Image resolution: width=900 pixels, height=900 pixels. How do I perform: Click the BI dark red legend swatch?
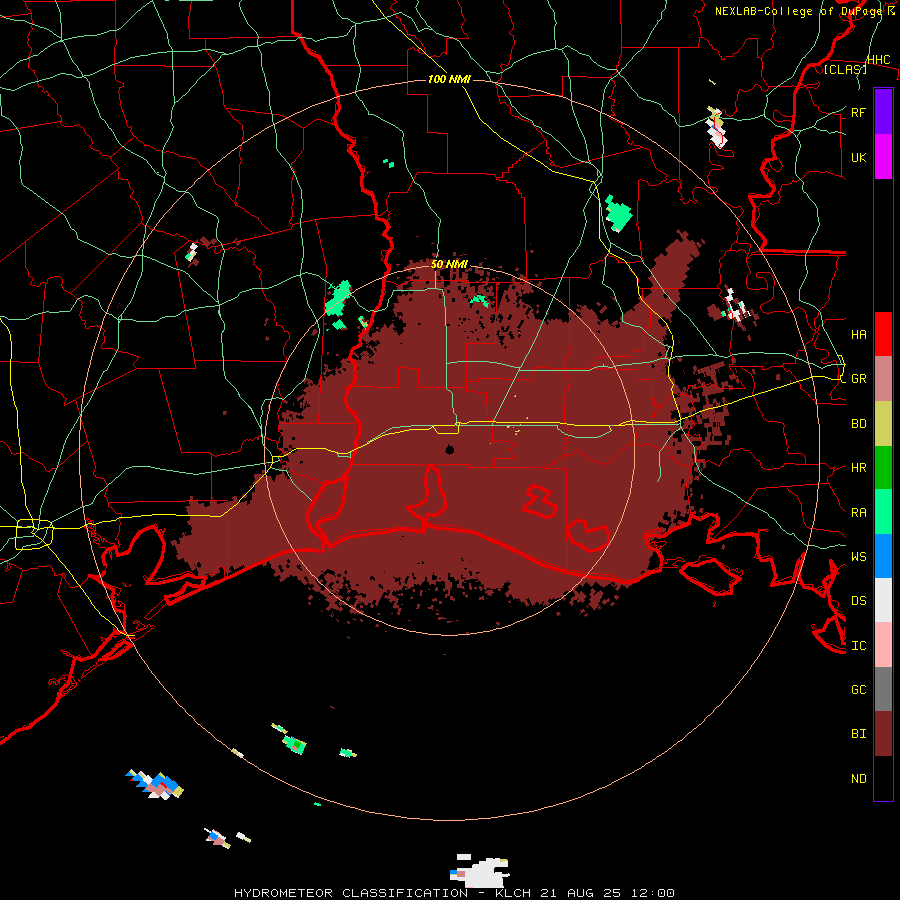click(x=883, y=734)
